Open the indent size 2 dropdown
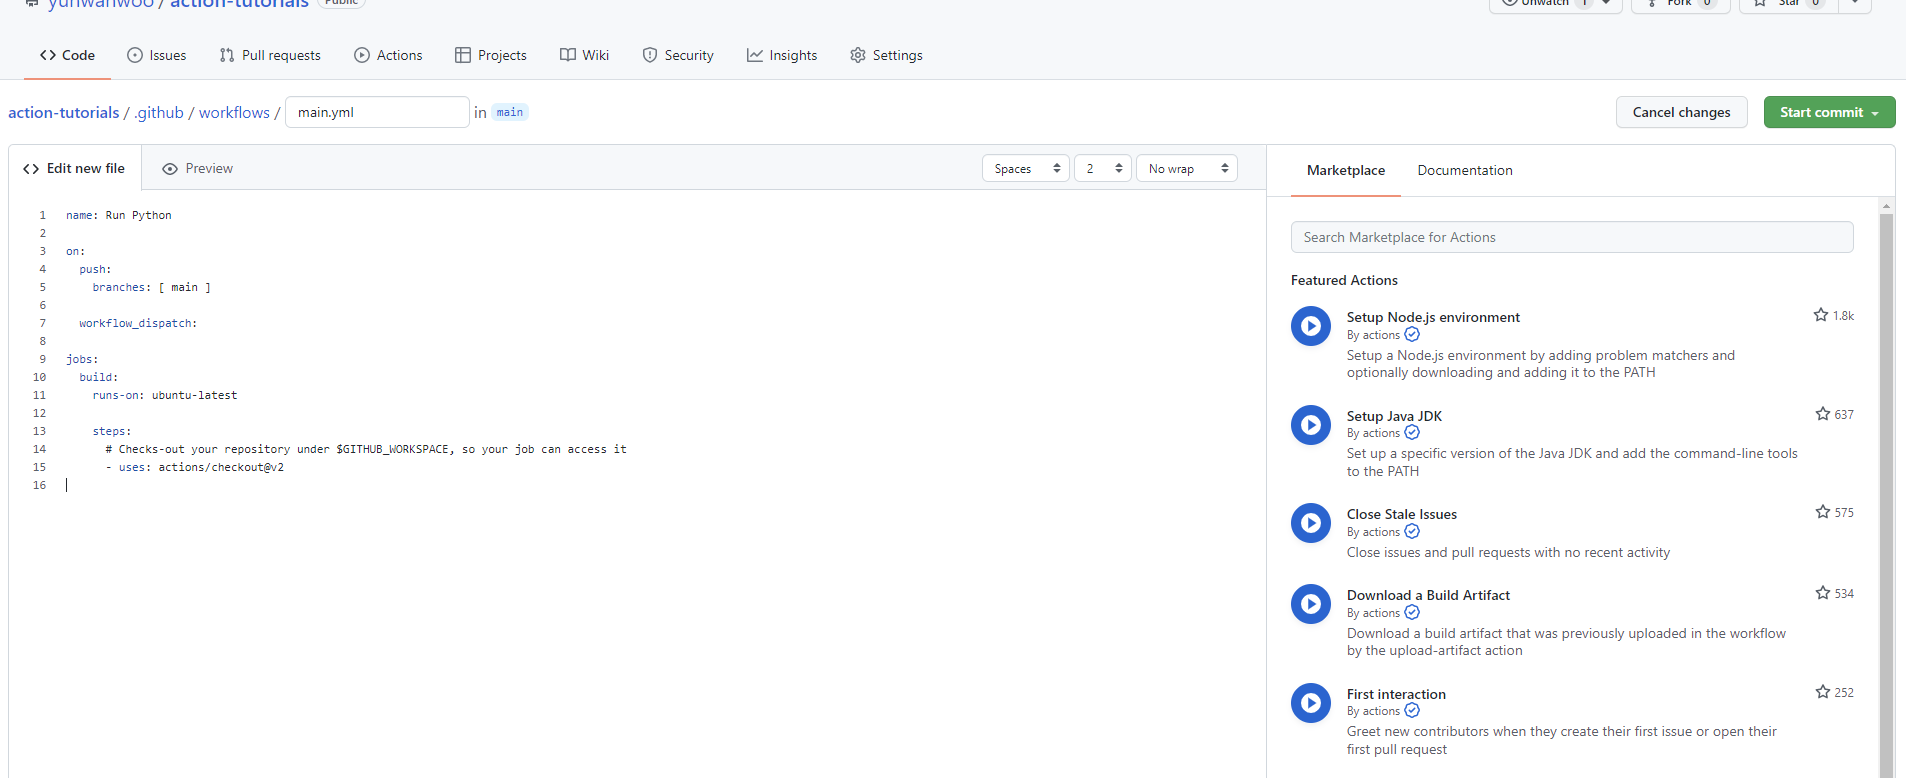Image resolution: width=1906 pixels, height=778 pixels. (1103, 168)
